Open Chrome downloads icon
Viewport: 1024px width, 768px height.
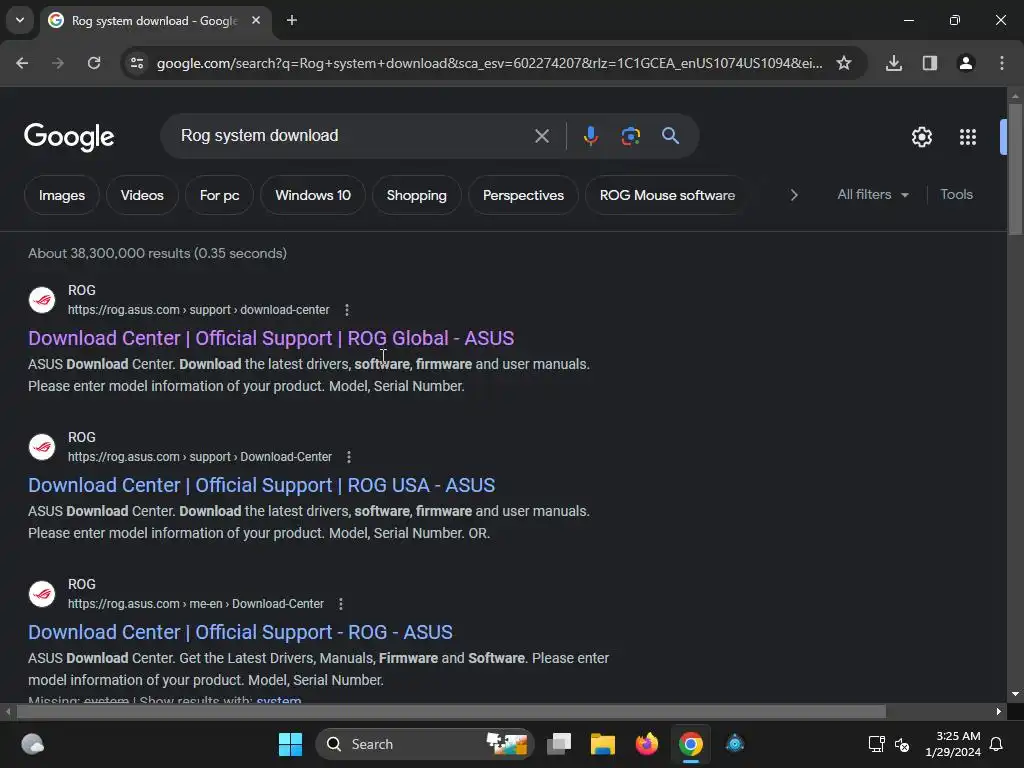click(x=894, y=63)
